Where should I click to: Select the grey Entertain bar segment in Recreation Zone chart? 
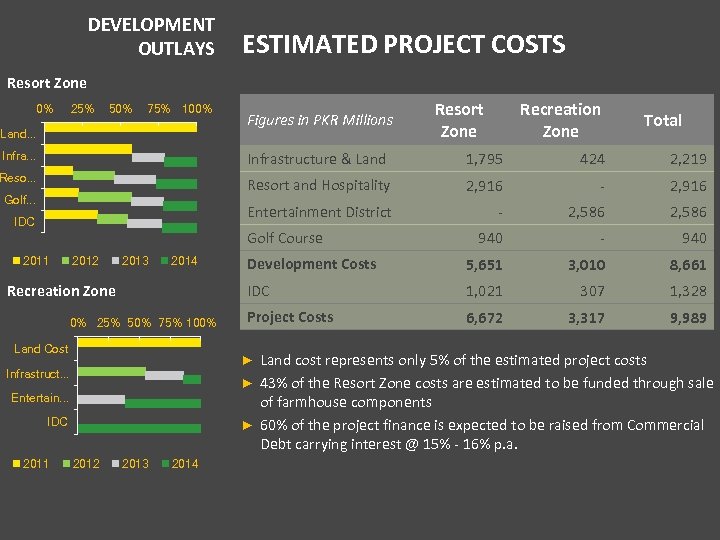click(101, 399)
